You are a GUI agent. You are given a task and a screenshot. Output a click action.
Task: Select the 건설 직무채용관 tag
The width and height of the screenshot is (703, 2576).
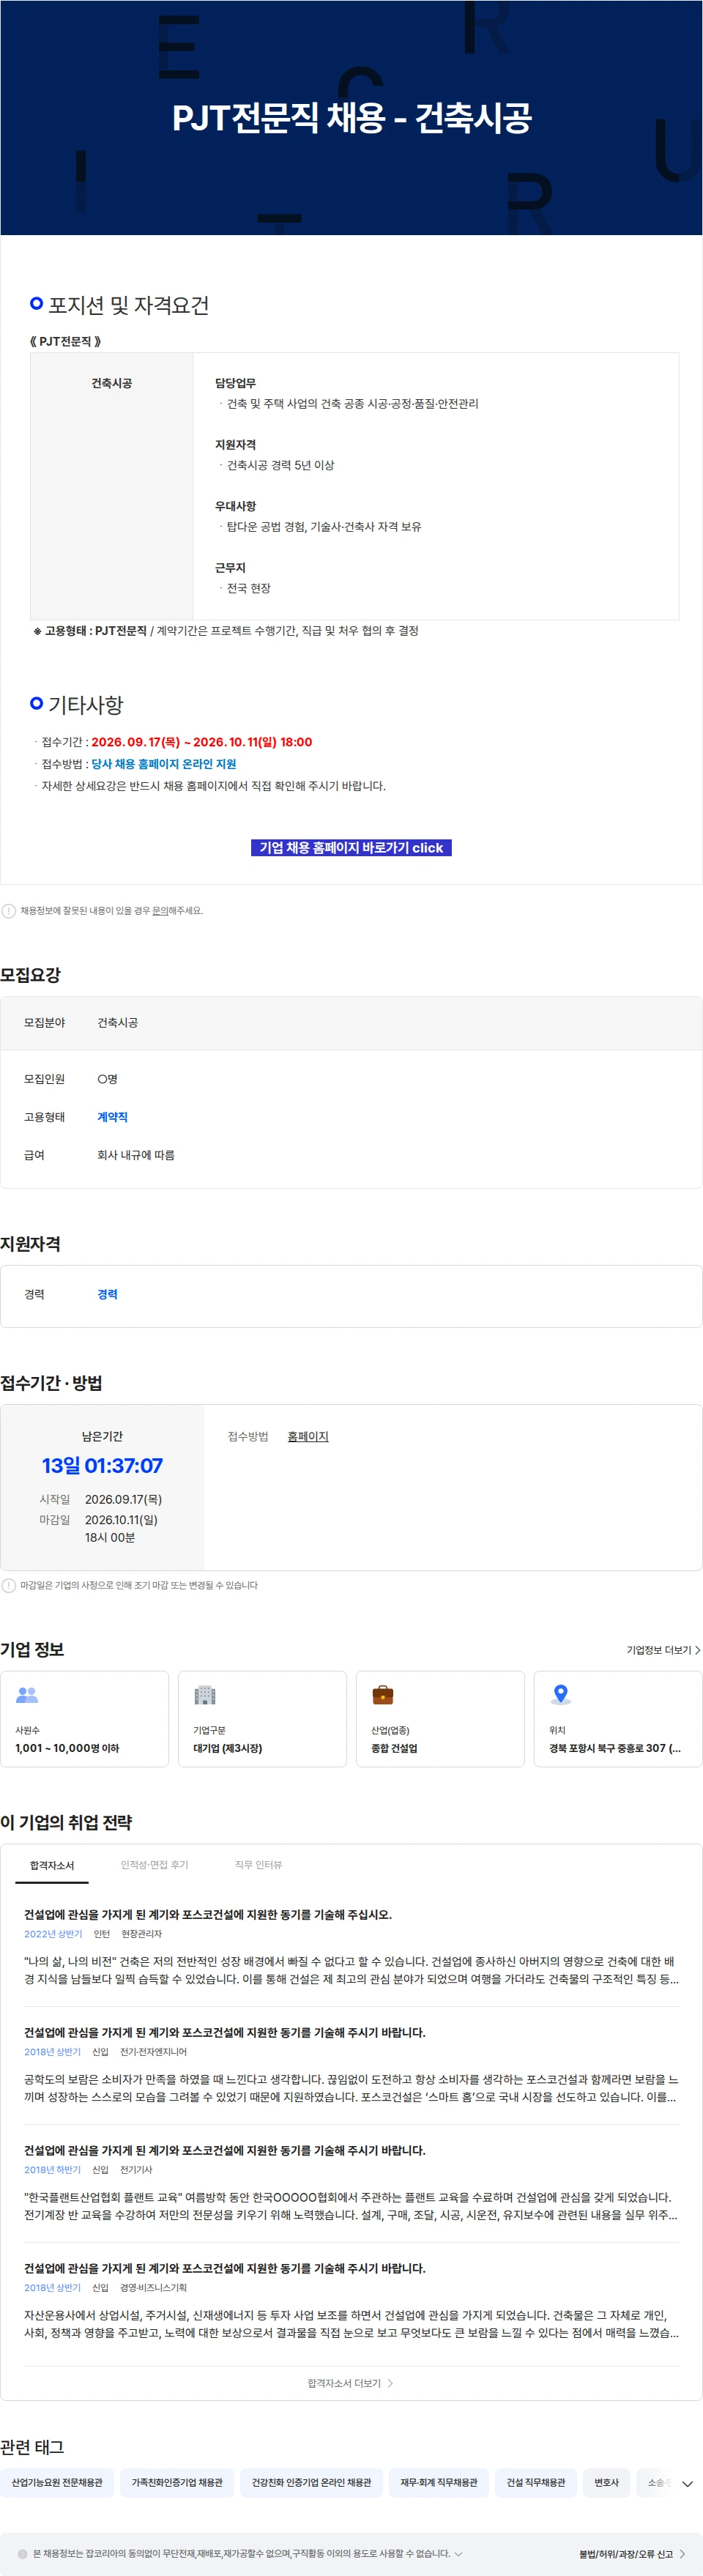pos(536,2482)
